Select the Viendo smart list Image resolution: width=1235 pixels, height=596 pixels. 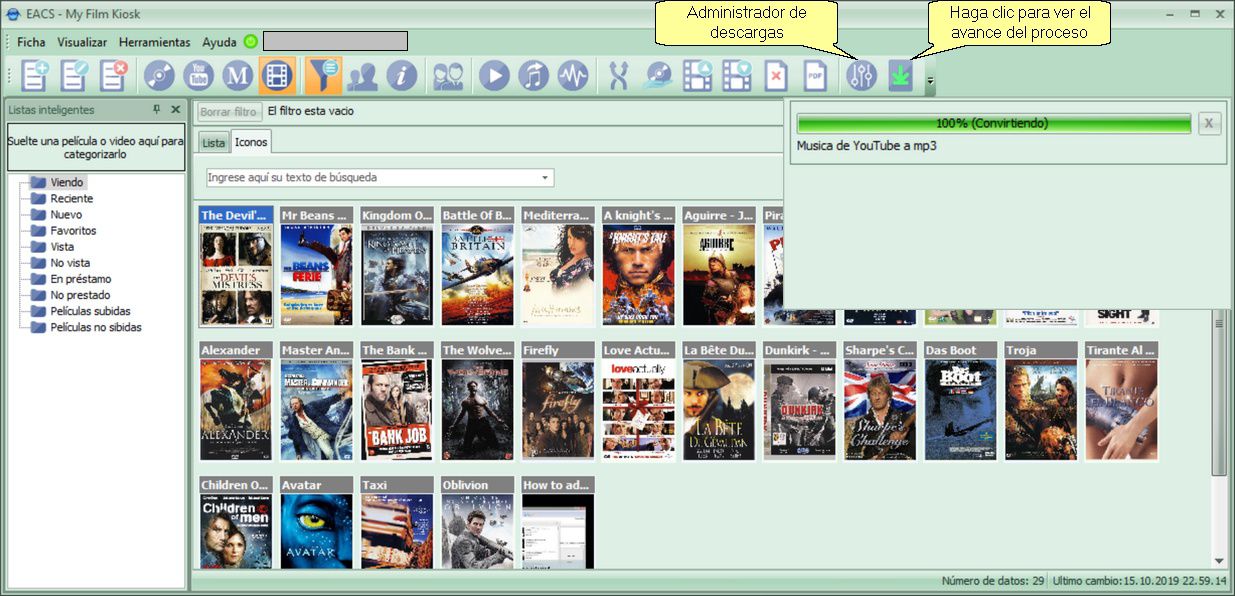pyautogui.click(x=67, y=183)
